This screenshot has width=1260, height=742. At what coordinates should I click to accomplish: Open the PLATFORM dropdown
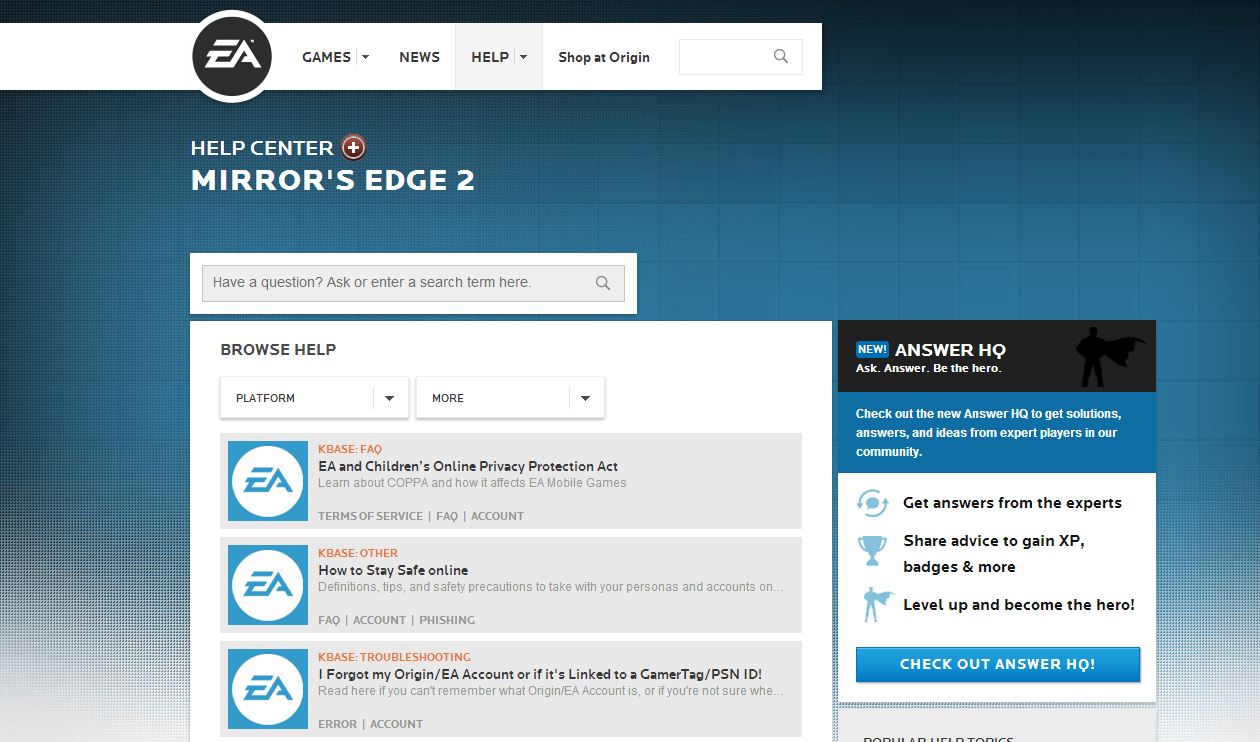[x=314, y=398]
